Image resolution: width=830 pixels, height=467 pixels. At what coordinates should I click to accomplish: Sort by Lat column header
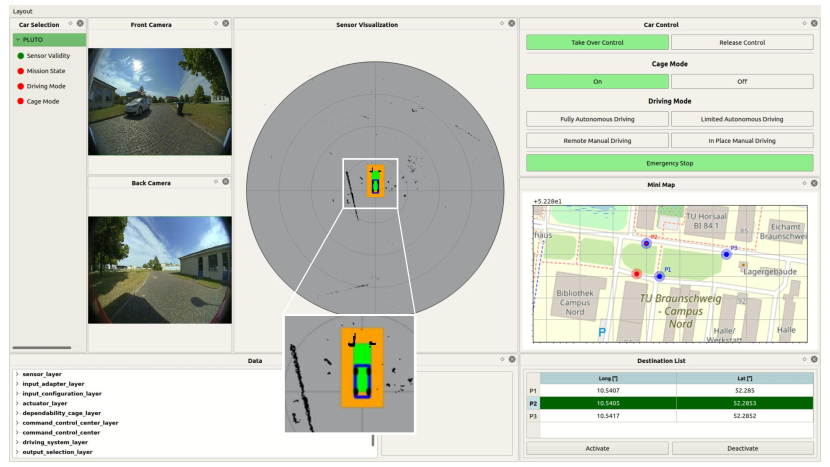[745, 378]
